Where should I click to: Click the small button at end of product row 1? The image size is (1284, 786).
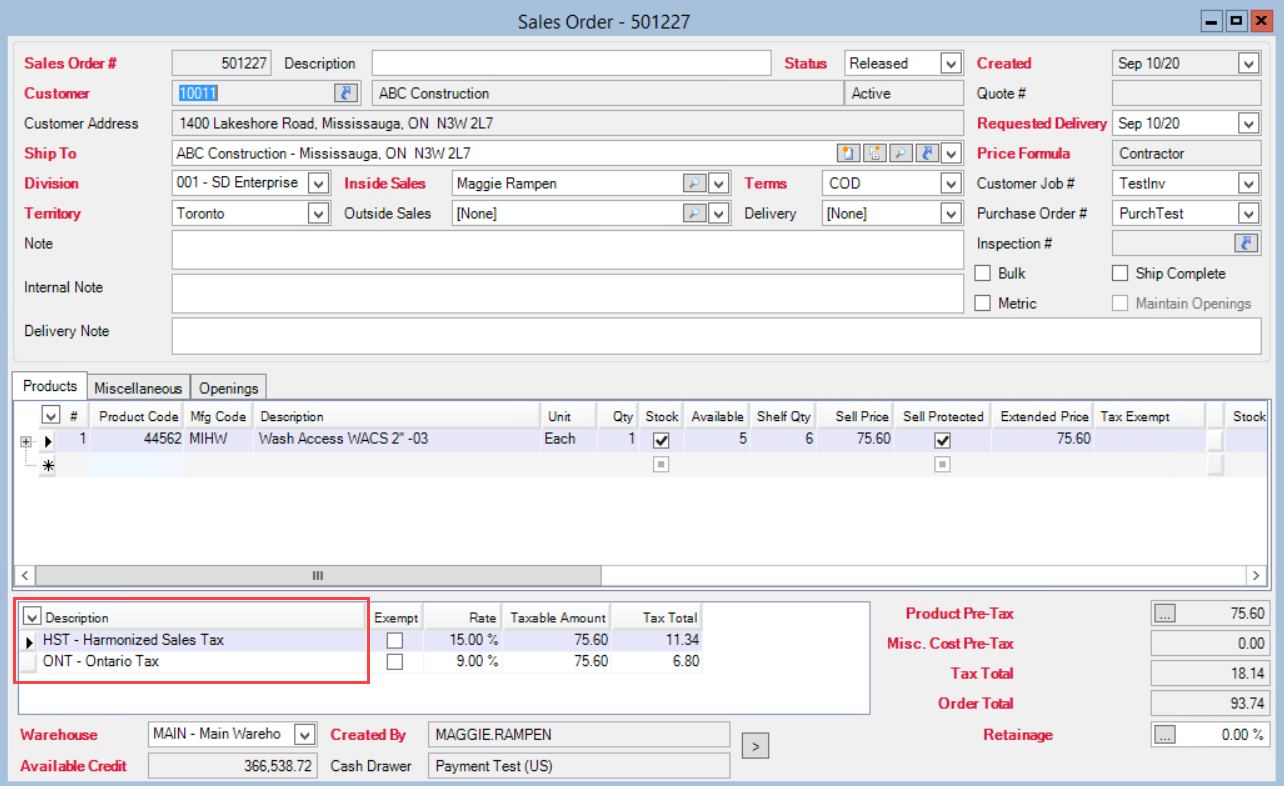1215,440
